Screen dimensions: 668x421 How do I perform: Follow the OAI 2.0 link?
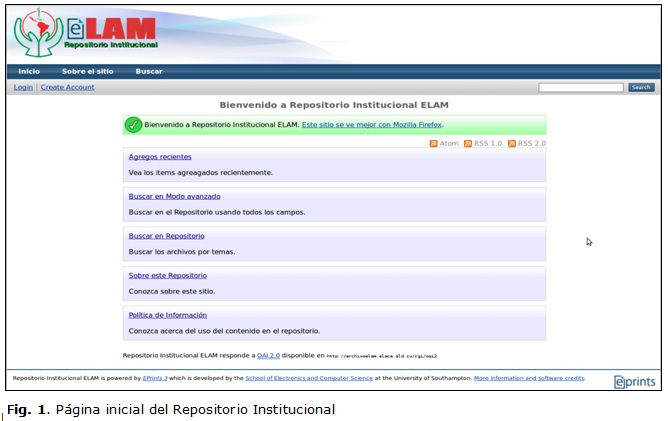(269, 355)
